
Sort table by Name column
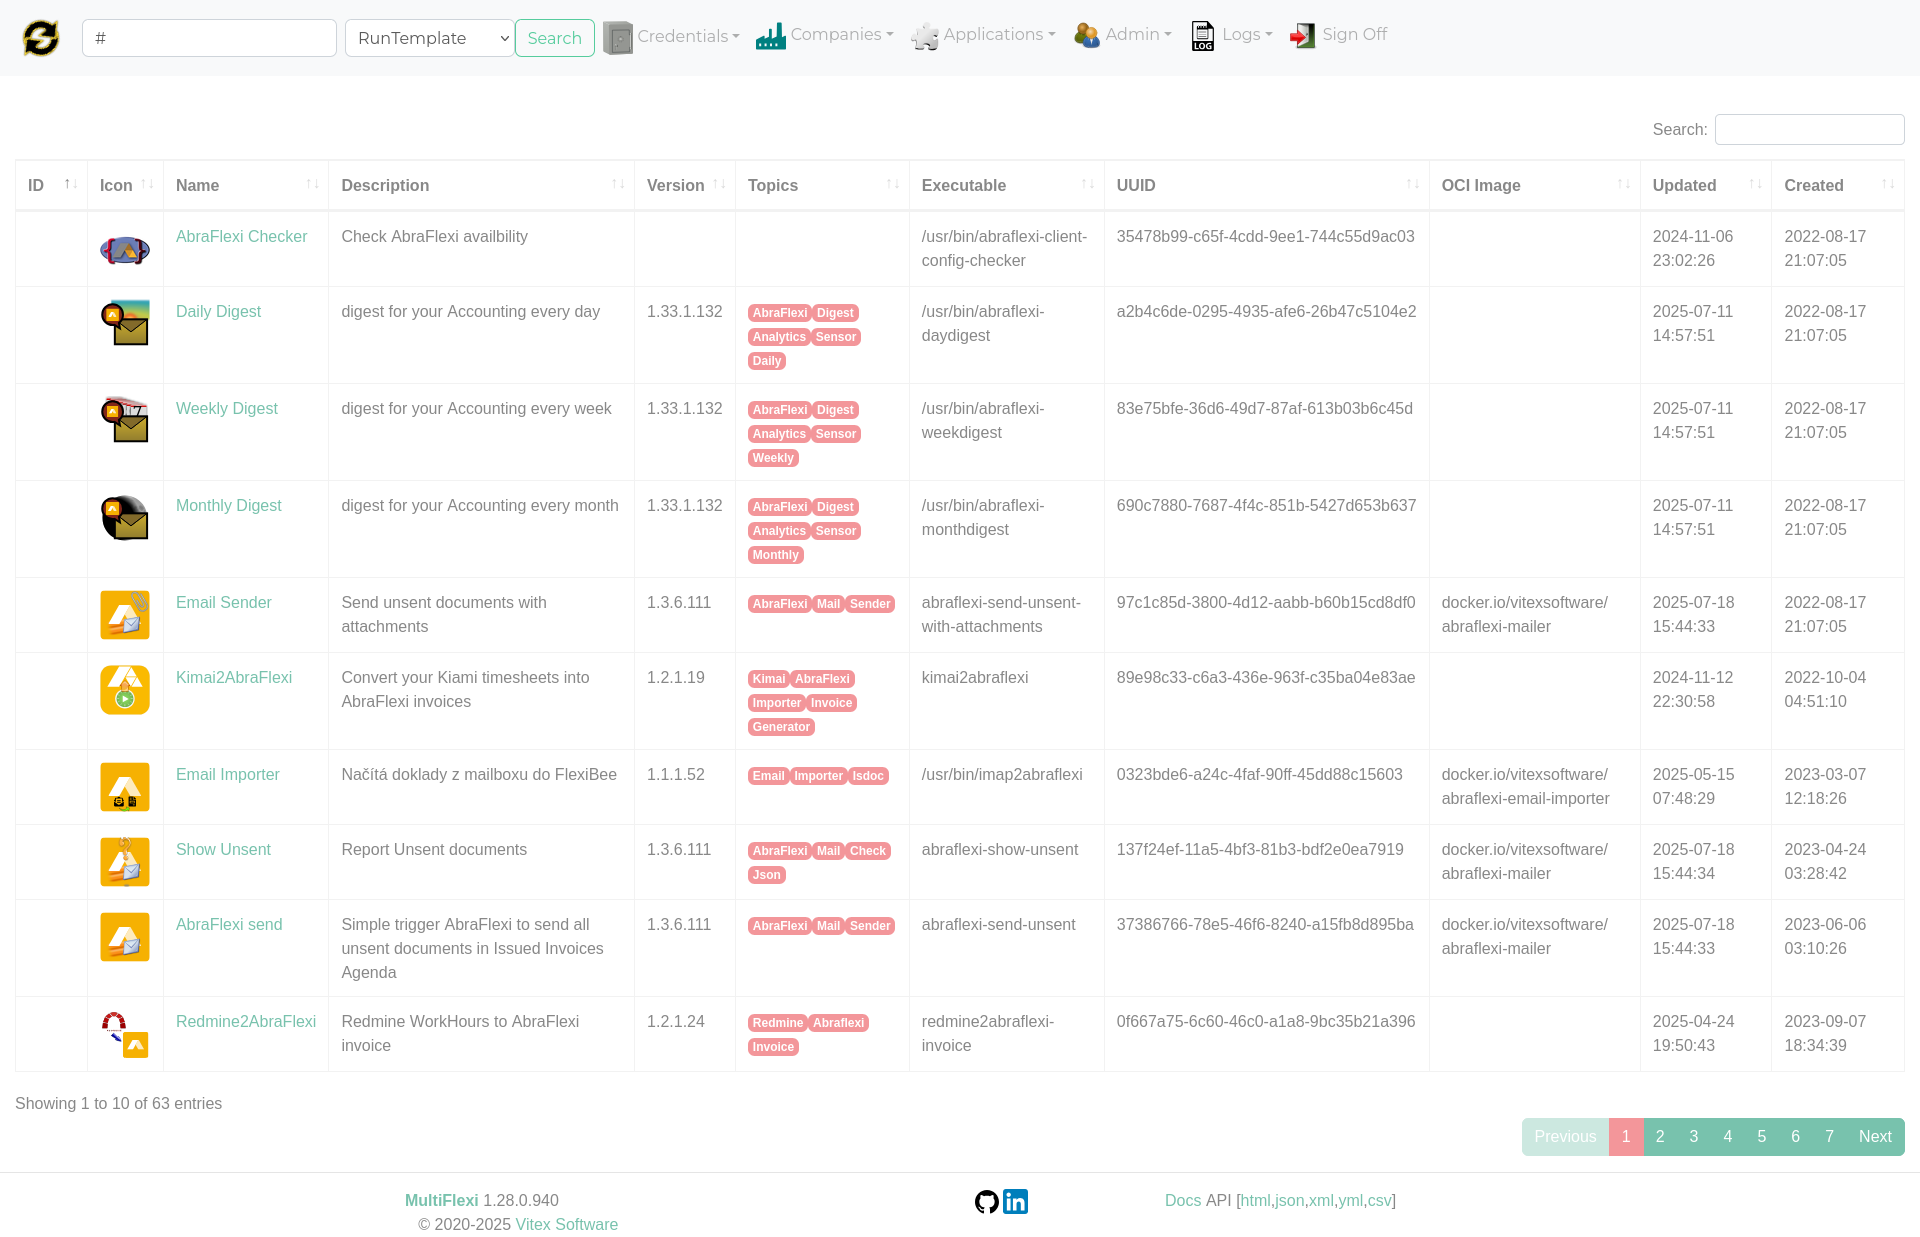pyautogui.click(x=245, y=185)
